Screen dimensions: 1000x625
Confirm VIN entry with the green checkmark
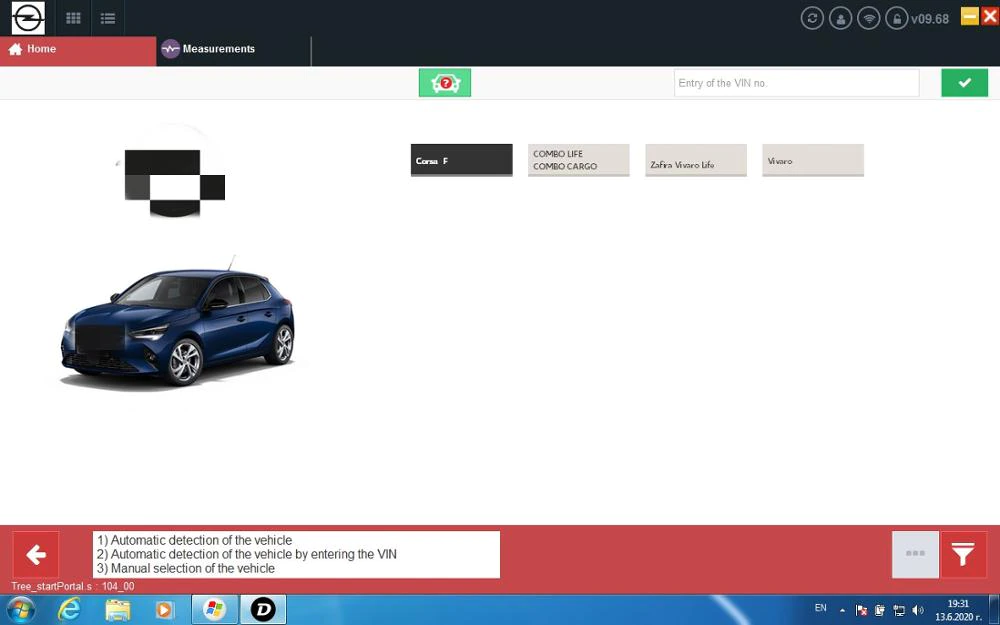[x=963, y=82]
